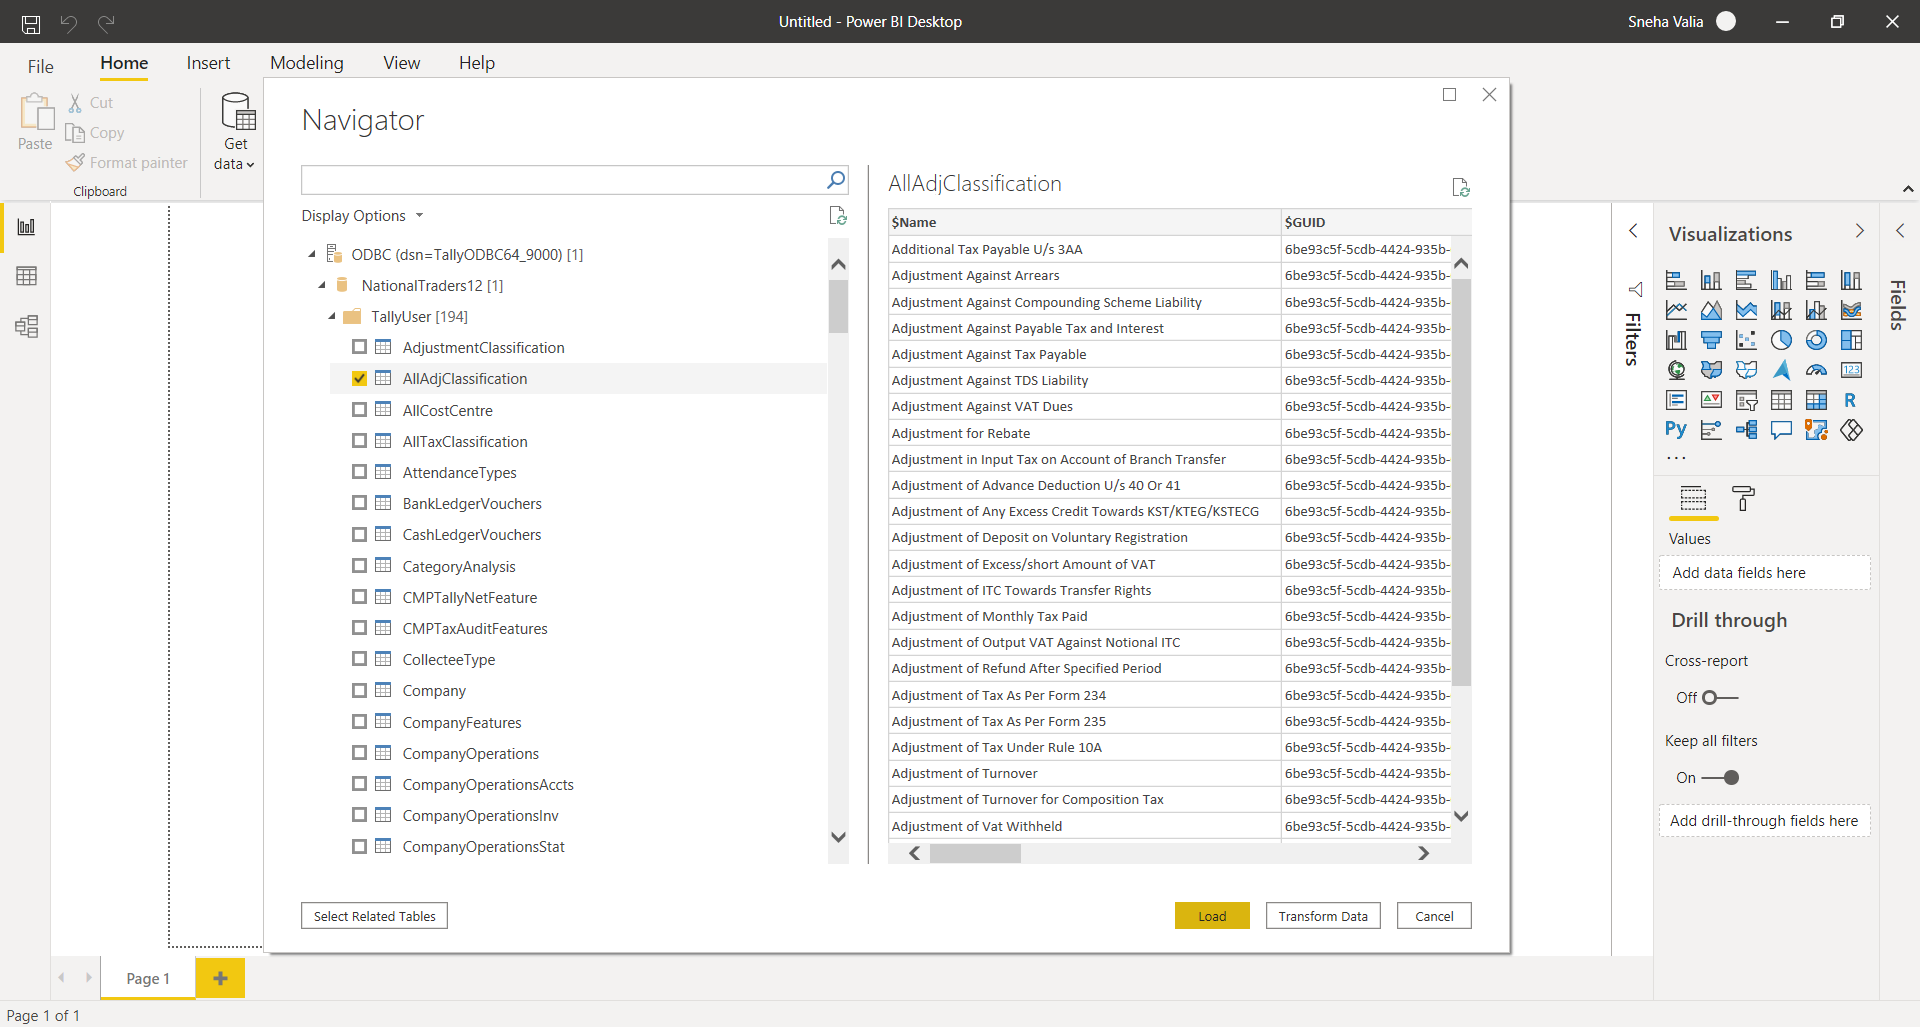Image resolution: width=1920 pixels, height=1027 pixels.
Task: Collapse the TallyUser folder node
Action: click(x=332, y=316)
